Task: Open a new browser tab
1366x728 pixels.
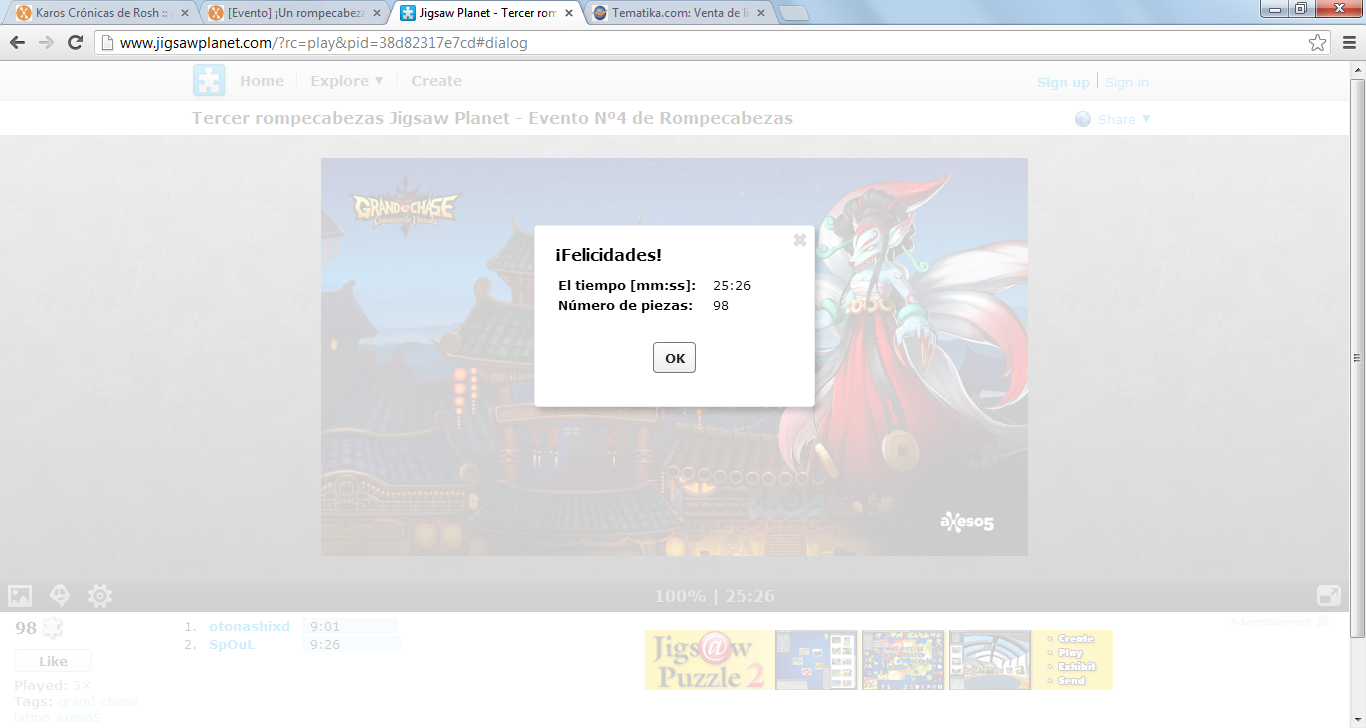Action: (x=794, y=14)
